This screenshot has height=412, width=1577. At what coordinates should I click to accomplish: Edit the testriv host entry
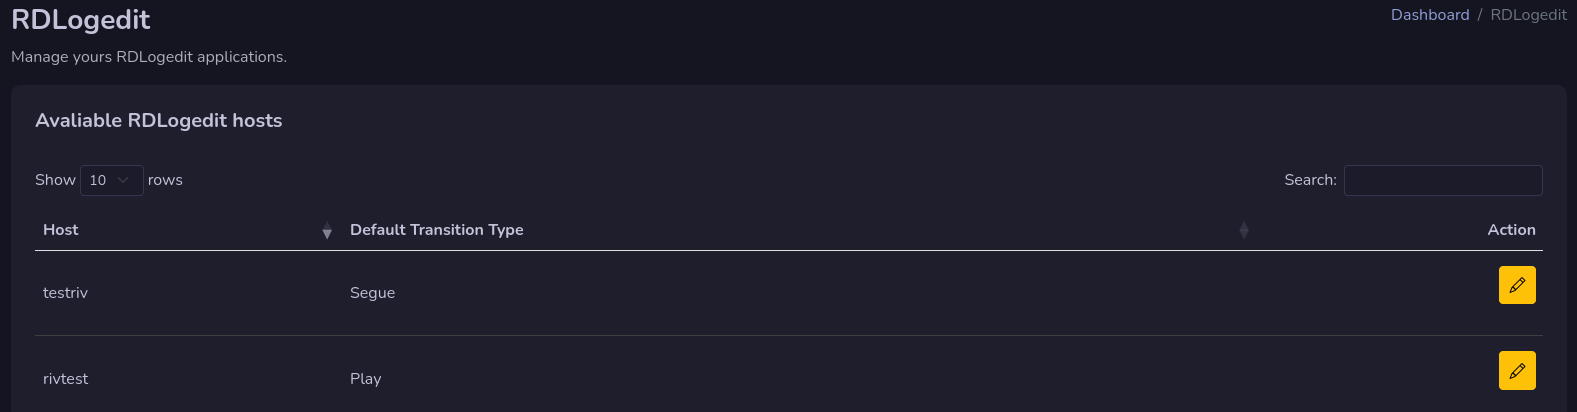point(1516,285)
